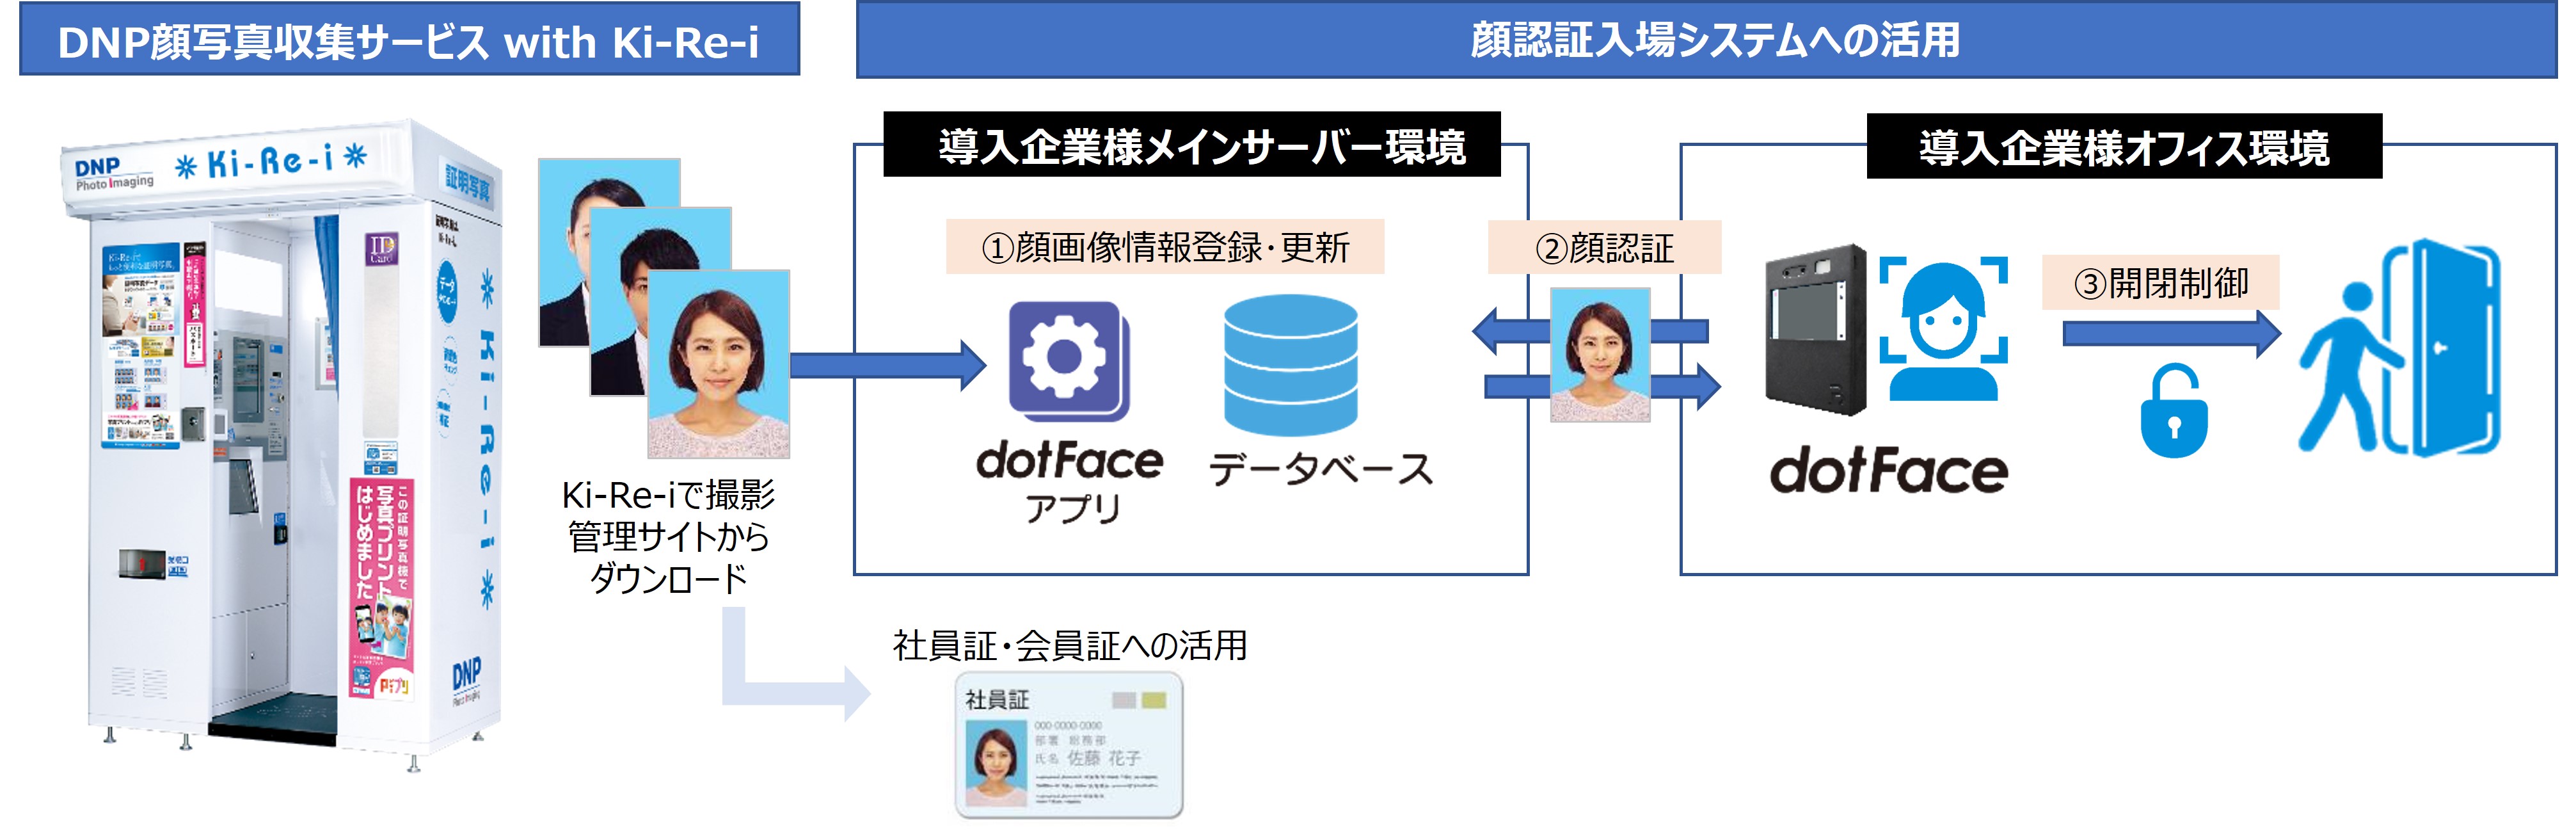2576x838 pixels.
Task: Click the ②顔認証 label
Action: [1604, 248]
